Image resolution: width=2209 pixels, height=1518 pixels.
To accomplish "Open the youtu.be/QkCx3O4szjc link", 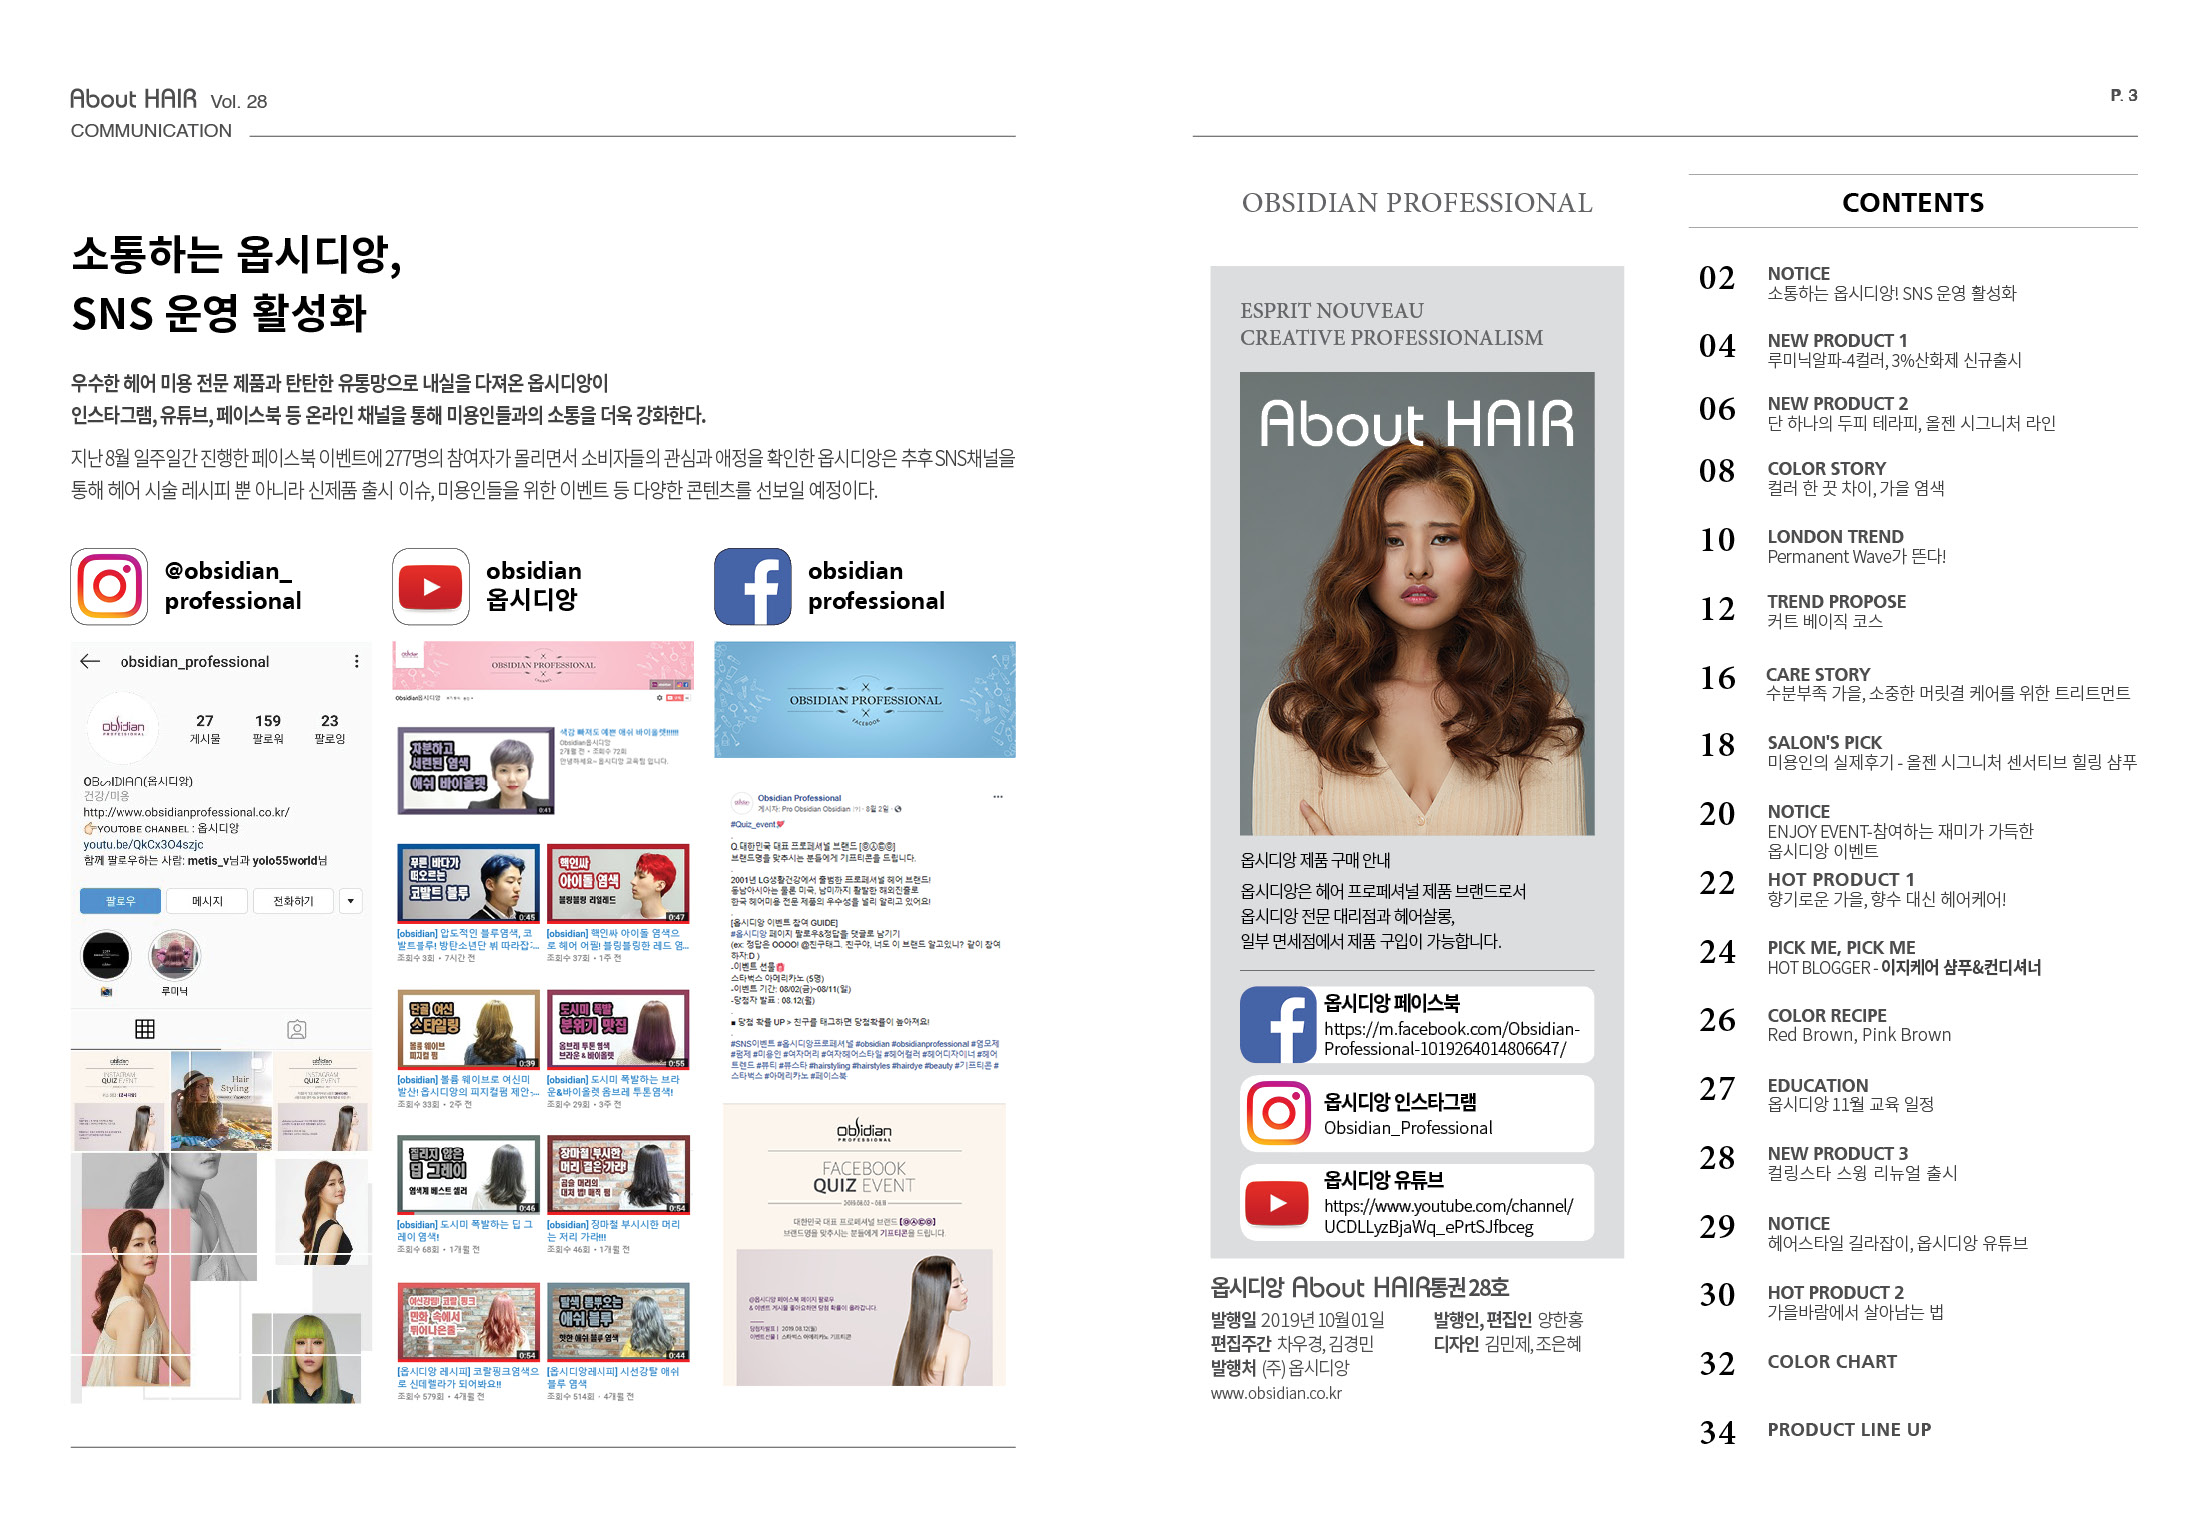I will tap(143, 844).
